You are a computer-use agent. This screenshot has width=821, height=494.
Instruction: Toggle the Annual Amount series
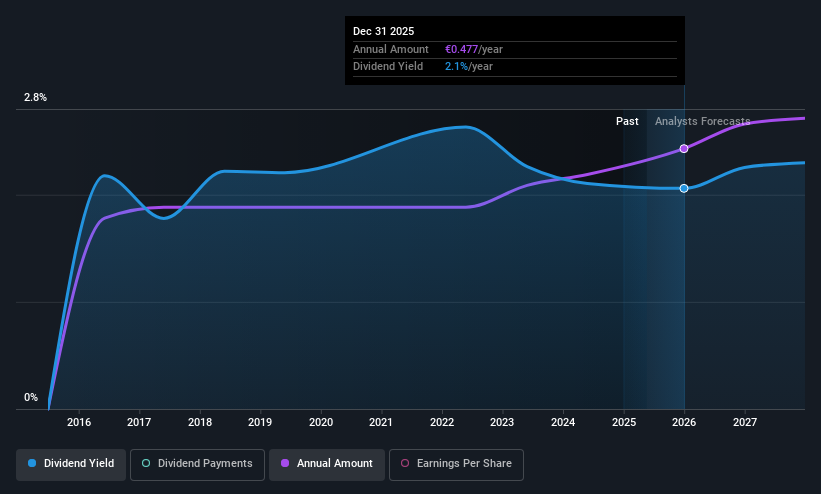pyautogui.click(x=327, y=465)
